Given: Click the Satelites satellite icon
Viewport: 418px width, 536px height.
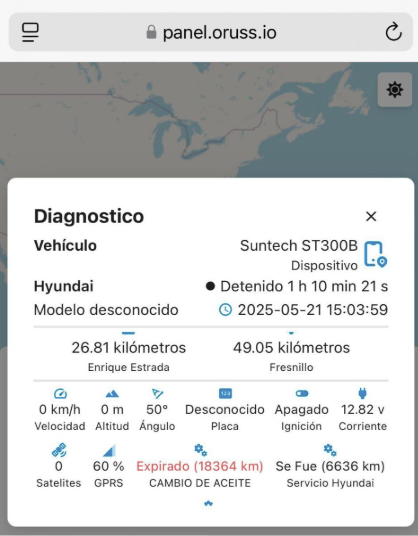Looking at the screenshot, I should coord(59,450).
